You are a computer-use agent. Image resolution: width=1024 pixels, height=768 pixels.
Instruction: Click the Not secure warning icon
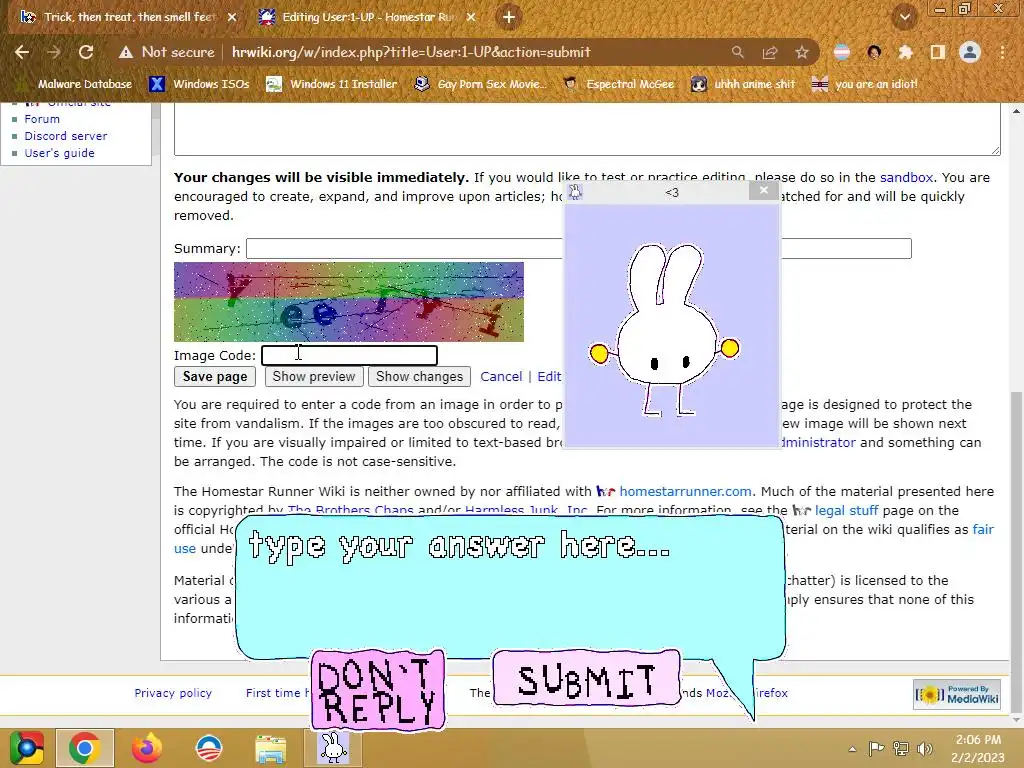point(125,52)
